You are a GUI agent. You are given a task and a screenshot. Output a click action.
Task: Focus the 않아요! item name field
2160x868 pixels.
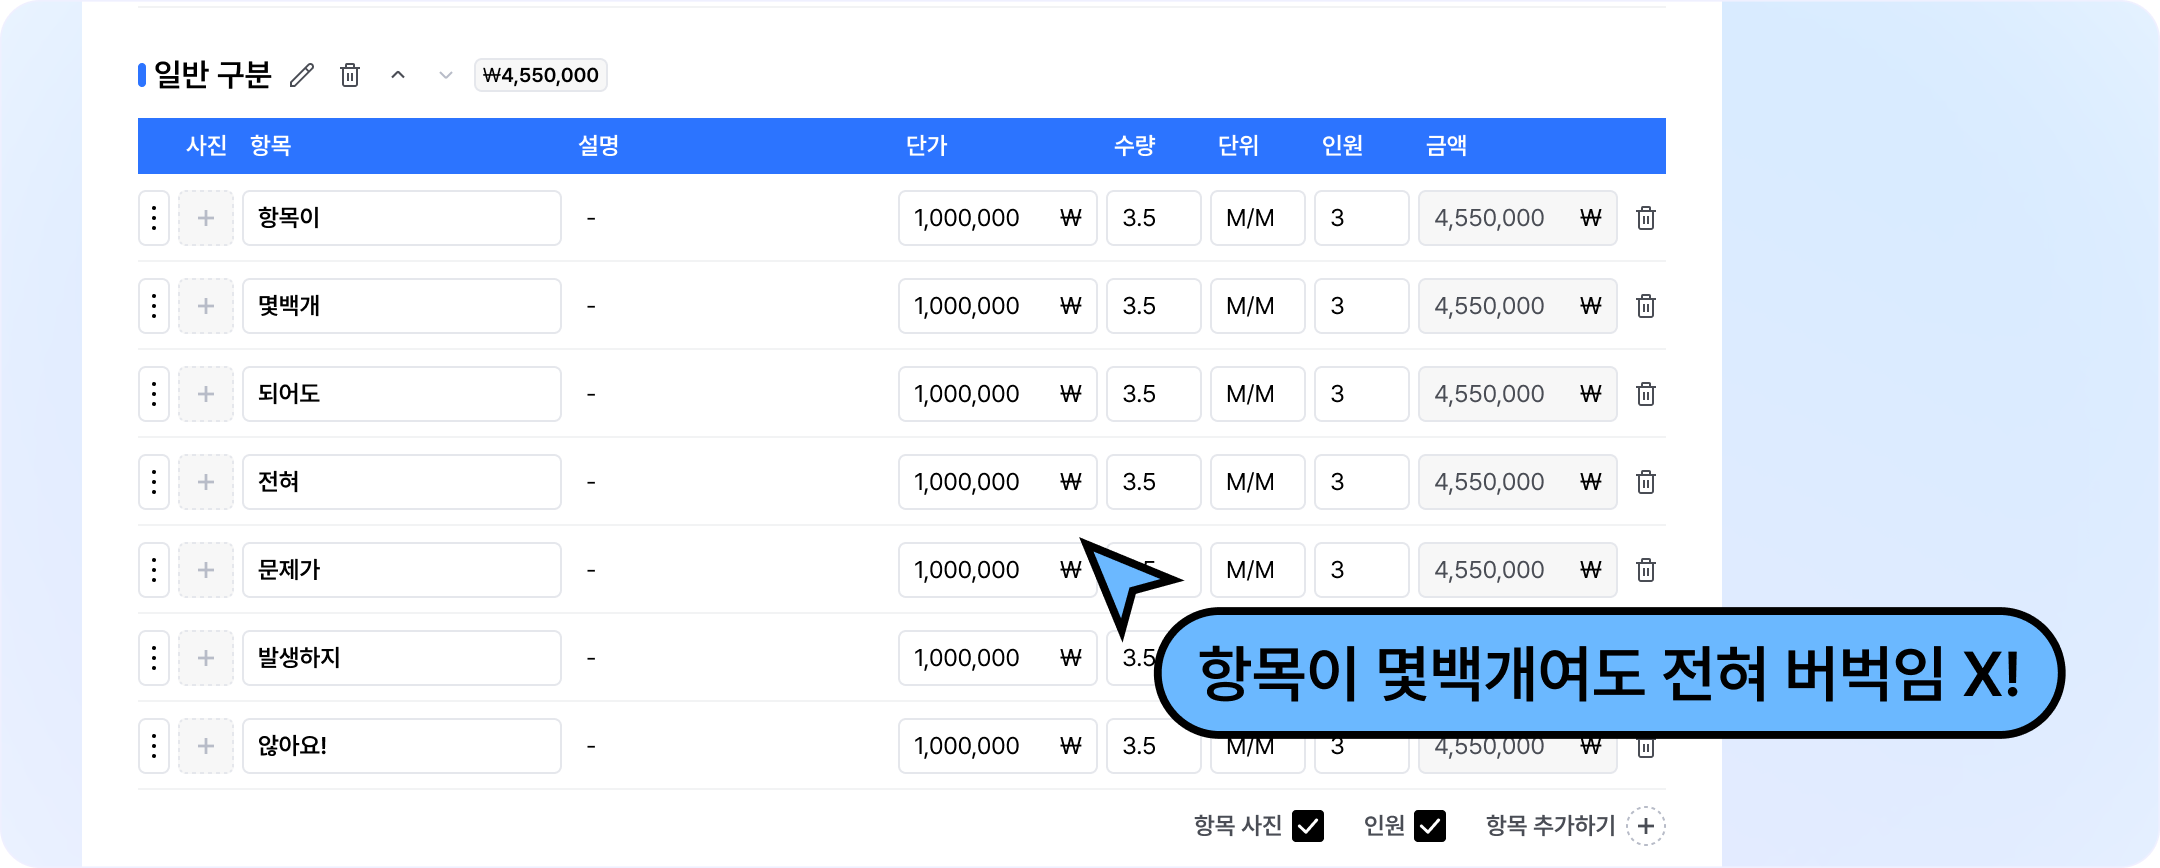(x=401, y=746)
